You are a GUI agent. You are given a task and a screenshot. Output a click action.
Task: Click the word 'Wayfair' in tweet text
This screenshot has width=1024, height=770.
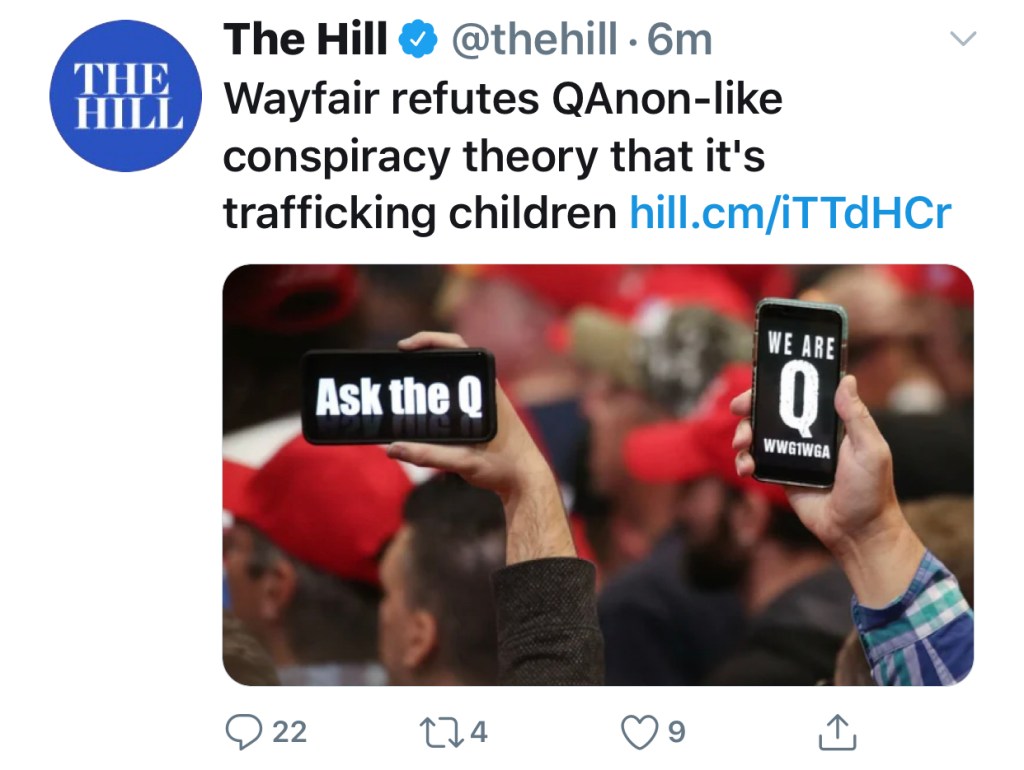301,99
